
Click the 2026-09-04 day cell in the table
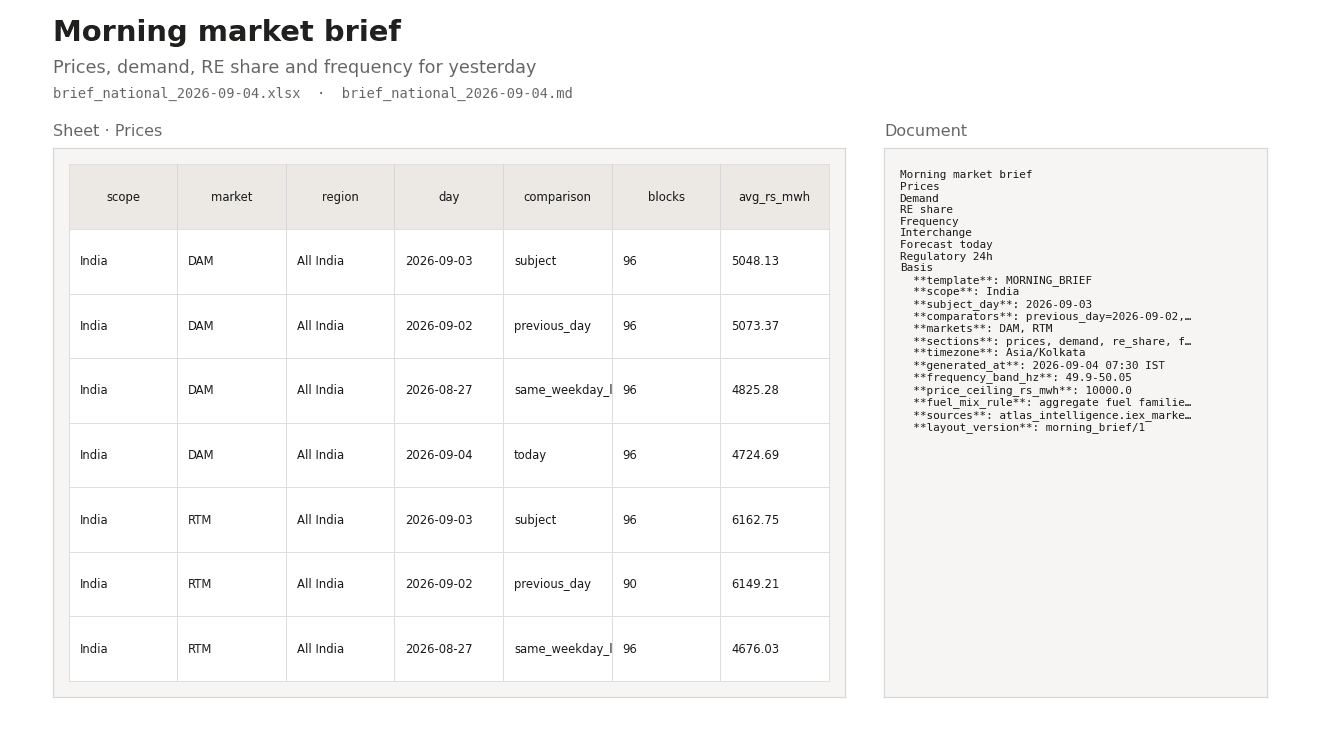pyautogui.click(x=449, y=455)
